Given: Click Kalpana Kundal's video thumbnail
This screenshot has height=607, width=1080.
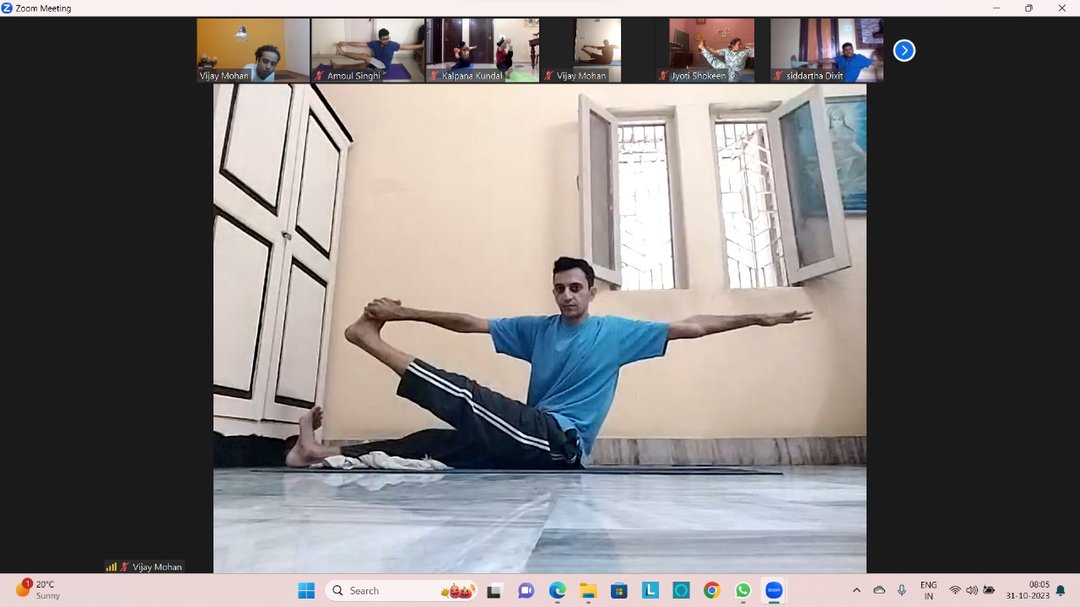Looking at the screenshot, I should click(x=482, y=50).
